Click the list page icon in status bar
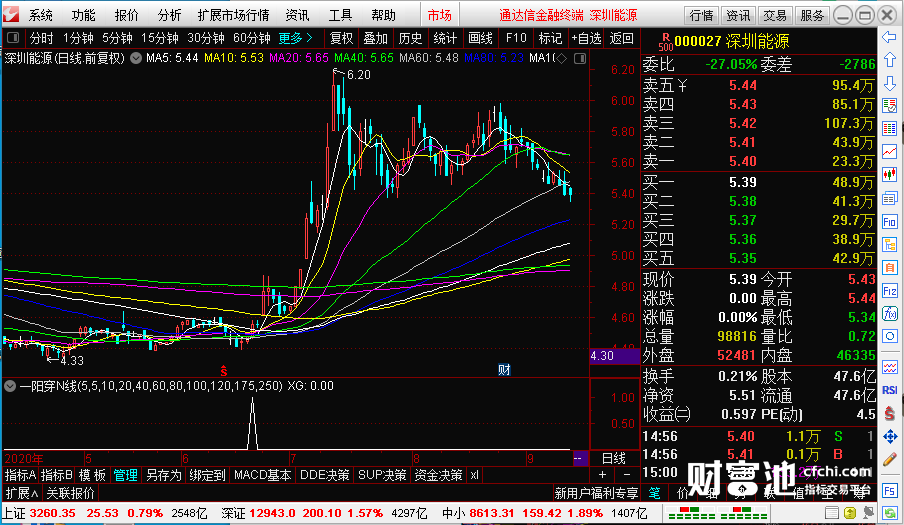This screenshot has height=525, width=904. pyautogui.click(x=831, y=512)
